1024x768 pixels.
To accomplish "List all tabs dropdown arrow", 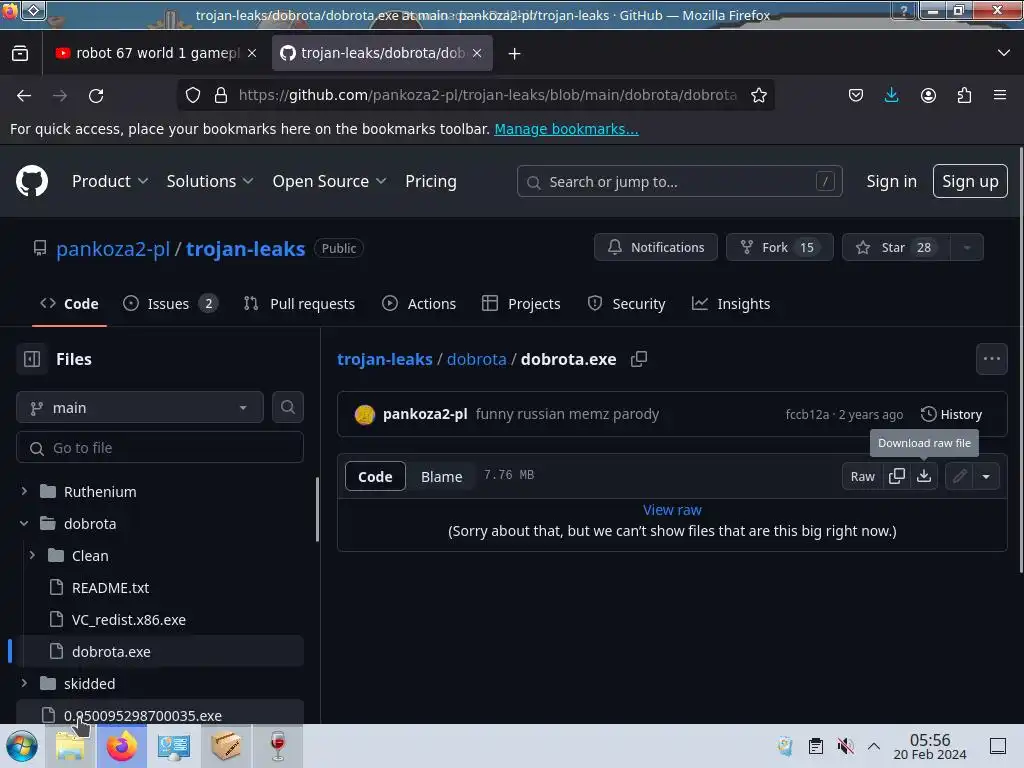I will pyautogui.click(x=1004, y=53).
